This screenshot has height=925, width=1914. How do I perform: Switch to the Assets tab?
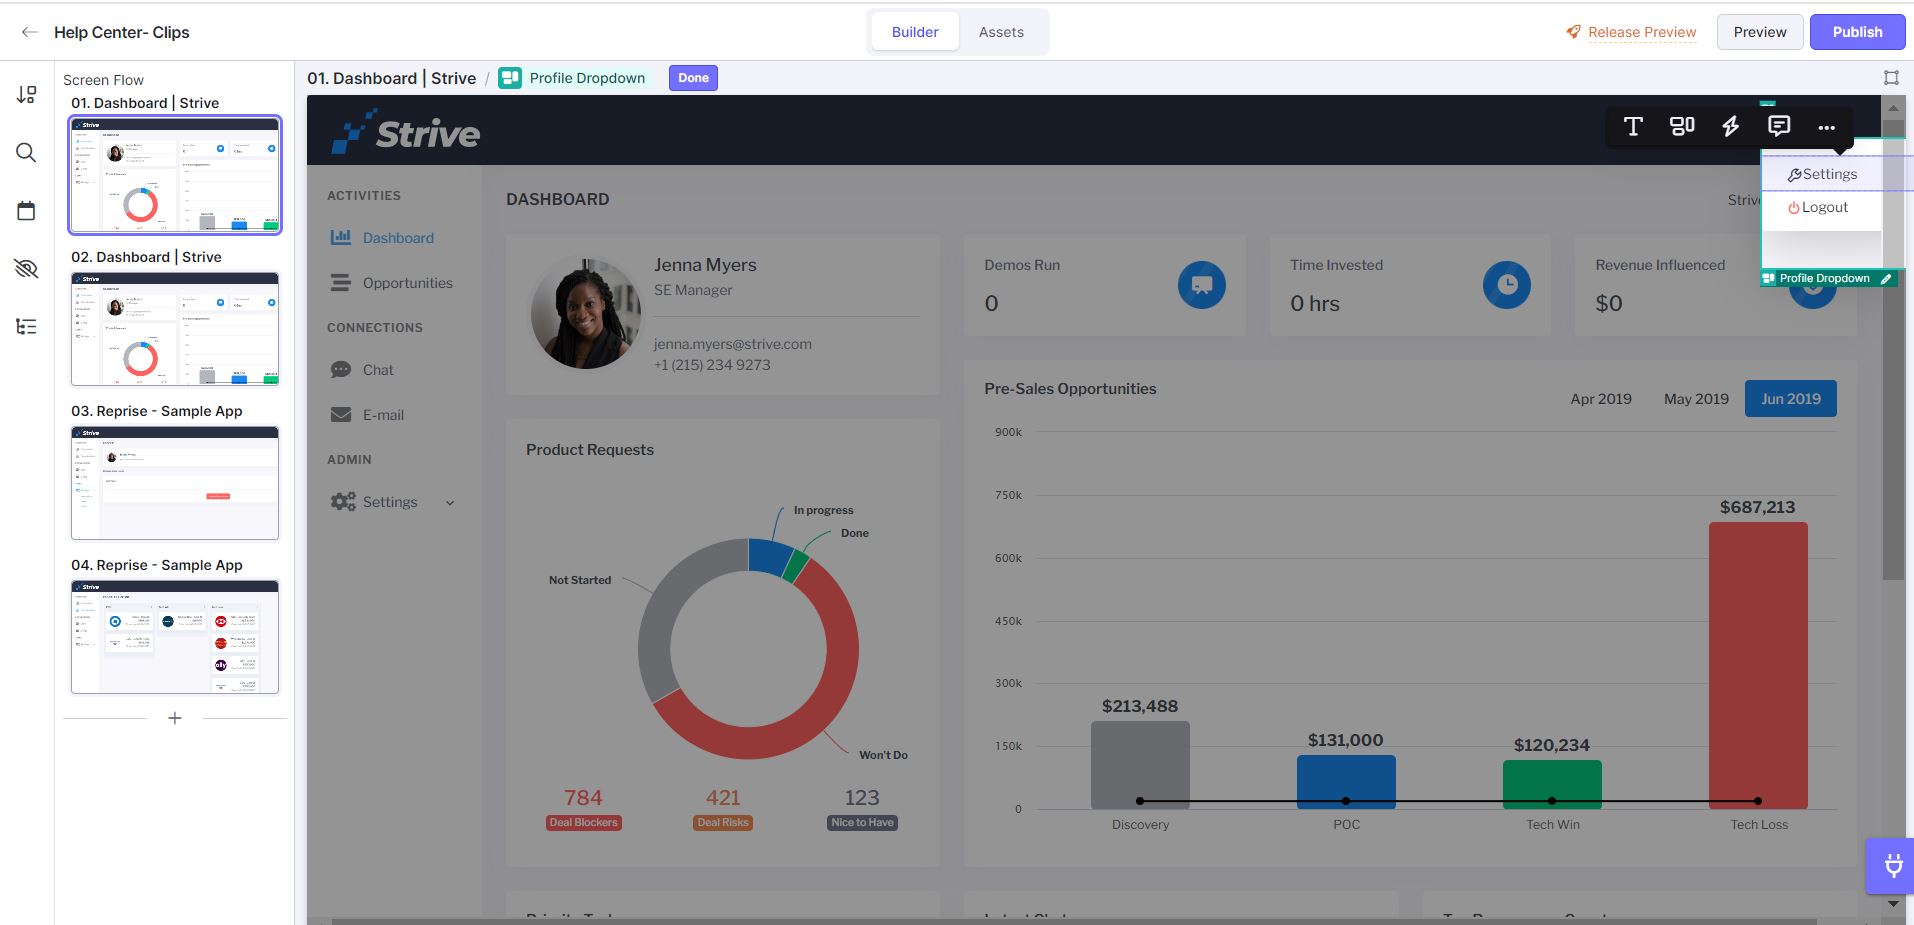pyautogui.click(x=1001, y=32)
